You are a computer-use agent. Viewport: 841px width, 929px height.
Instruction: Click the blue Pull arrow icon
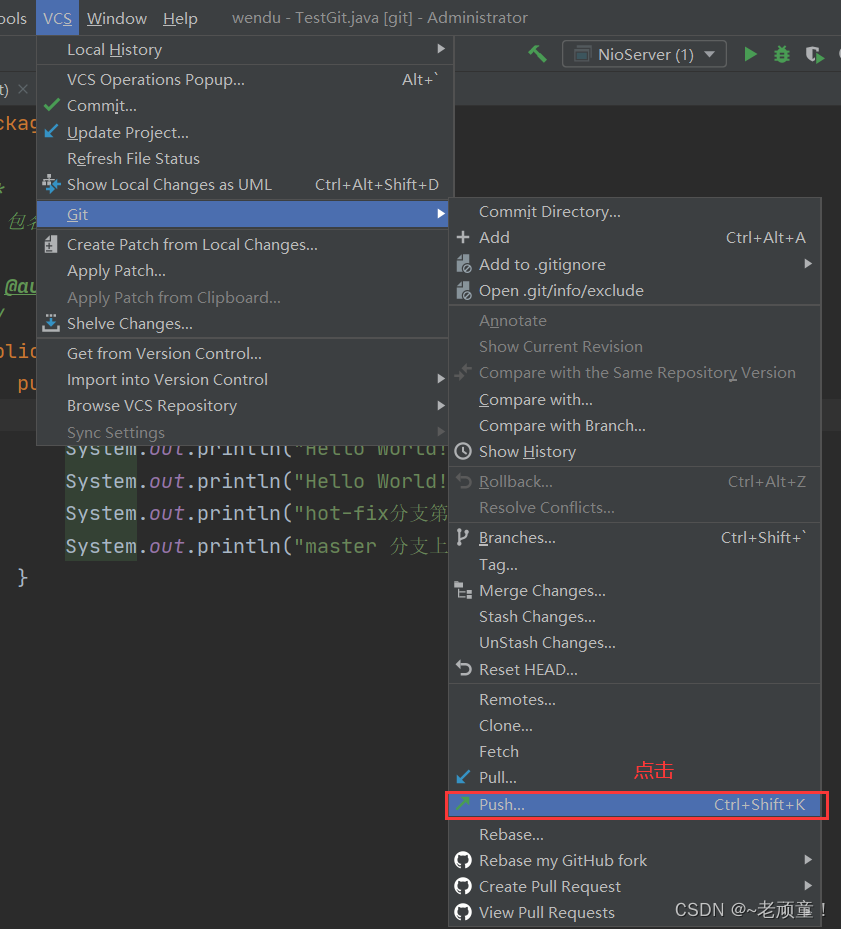463,777
